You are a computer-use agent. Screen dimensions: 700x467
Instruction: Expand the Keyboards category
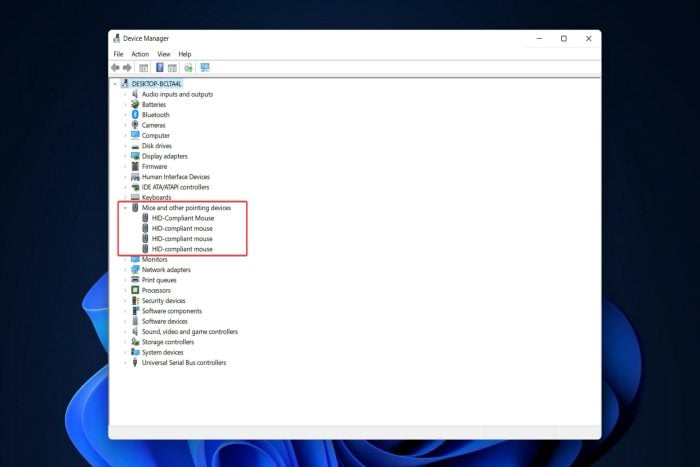tap(125, 197)
